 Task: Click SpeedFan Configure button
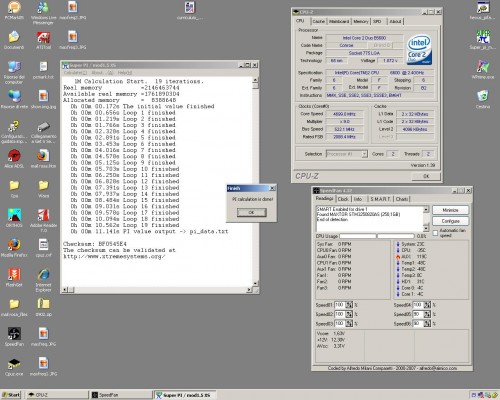tap(450, 221)
